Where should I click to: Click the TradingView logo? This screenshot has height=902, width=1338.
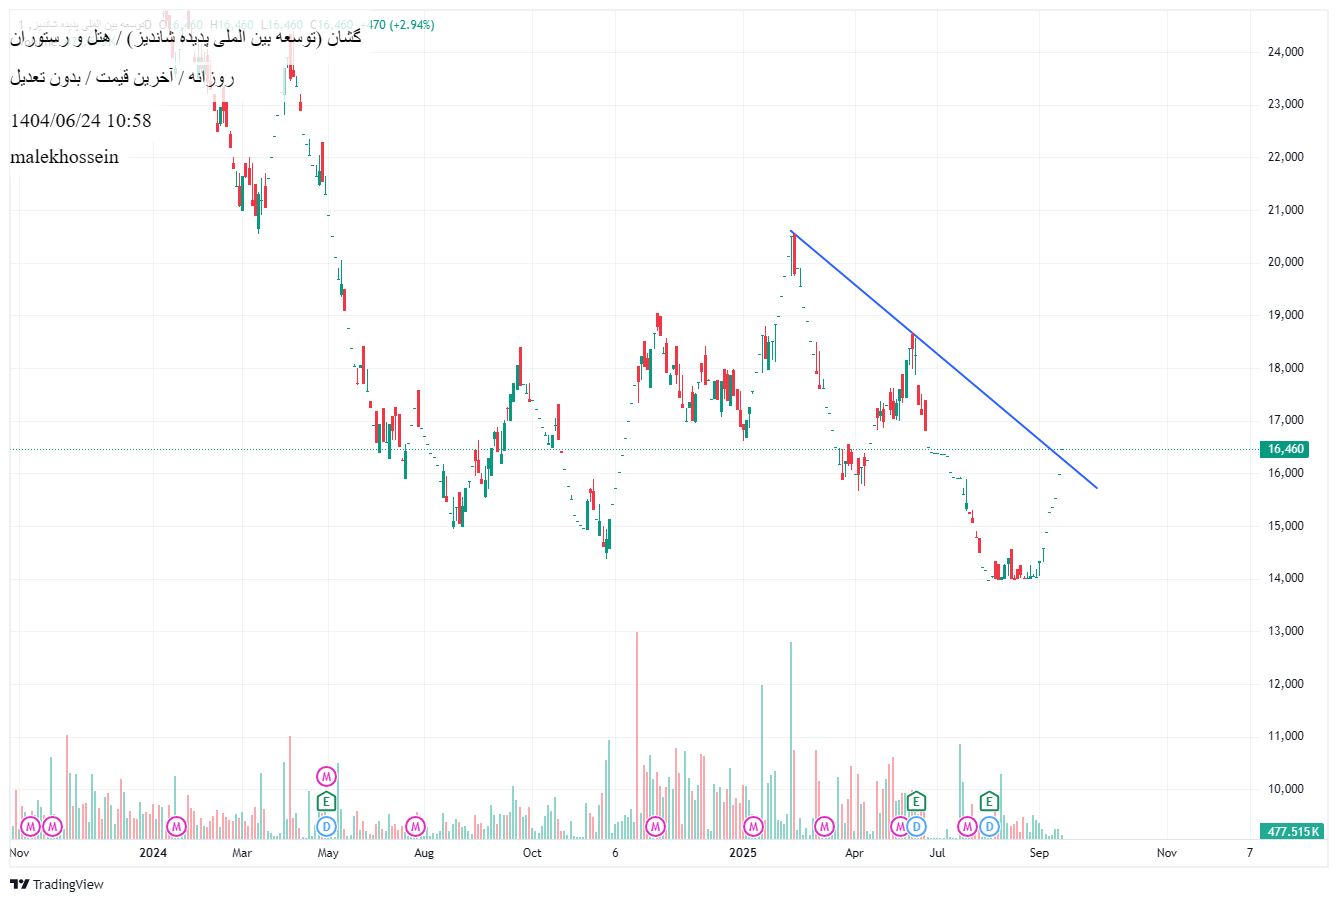tap(57, 884)
